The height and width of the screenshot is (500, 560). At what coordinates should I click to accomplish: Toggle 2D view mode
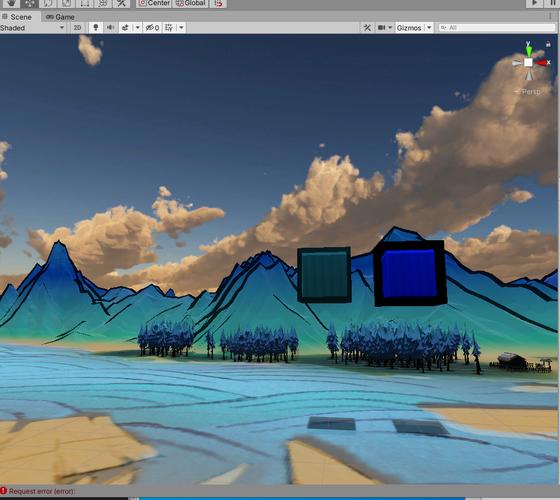click(77, 28)
